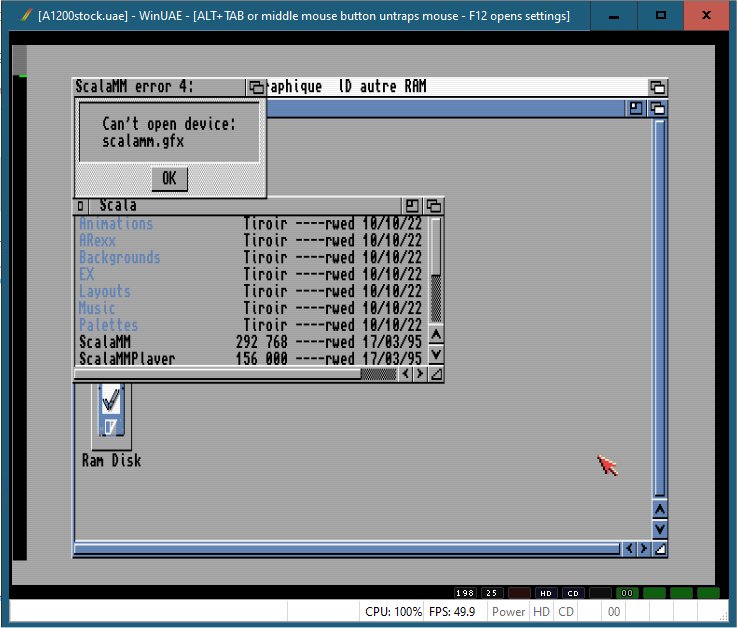Click the 00 floppy LED in the emulator bar
The width and height of the screenshot is (737, 628).
pyautogui.click(x=627, y=593)
